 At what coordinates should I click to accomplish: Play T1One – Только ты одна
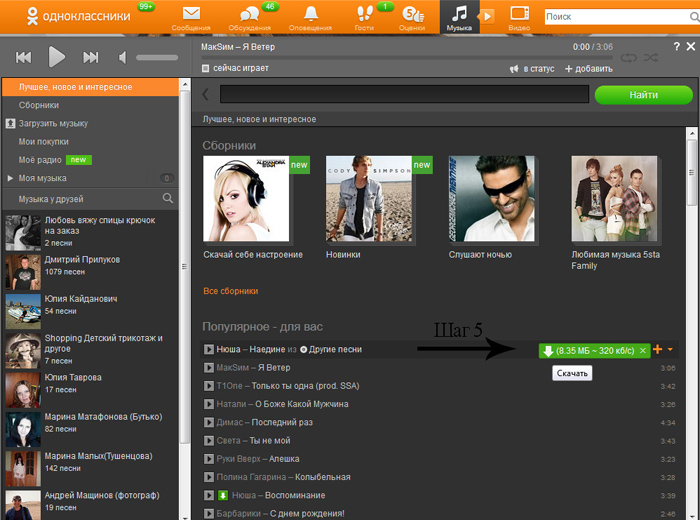(208, 386)
